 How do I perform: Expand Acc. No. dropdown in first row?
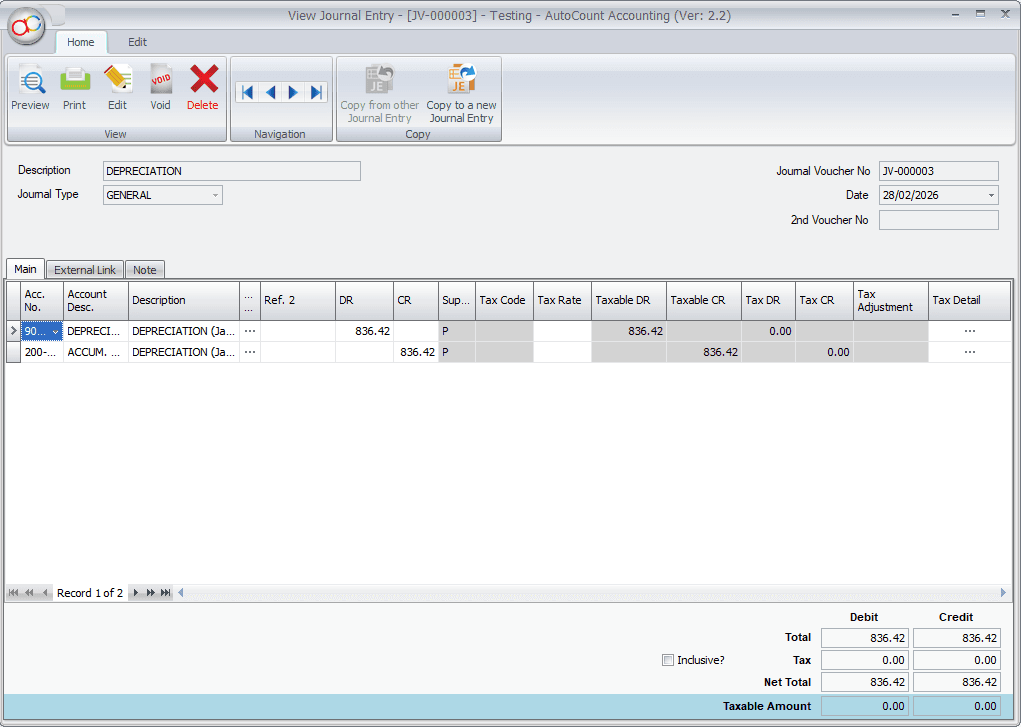(56, 331)
